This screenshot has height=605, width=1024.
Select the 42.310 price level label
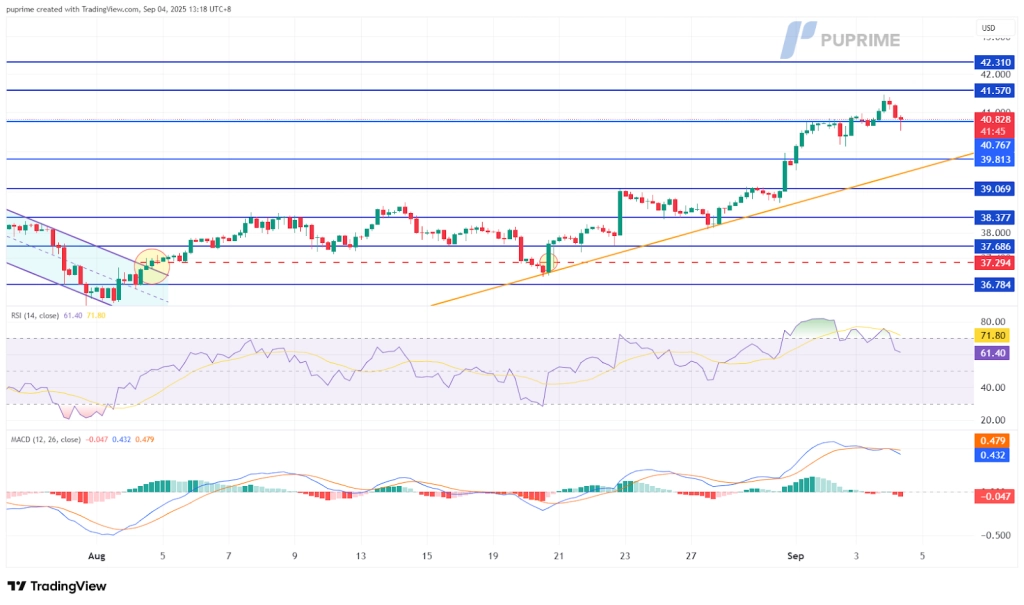pyautogui.click(x=994, y=62)
